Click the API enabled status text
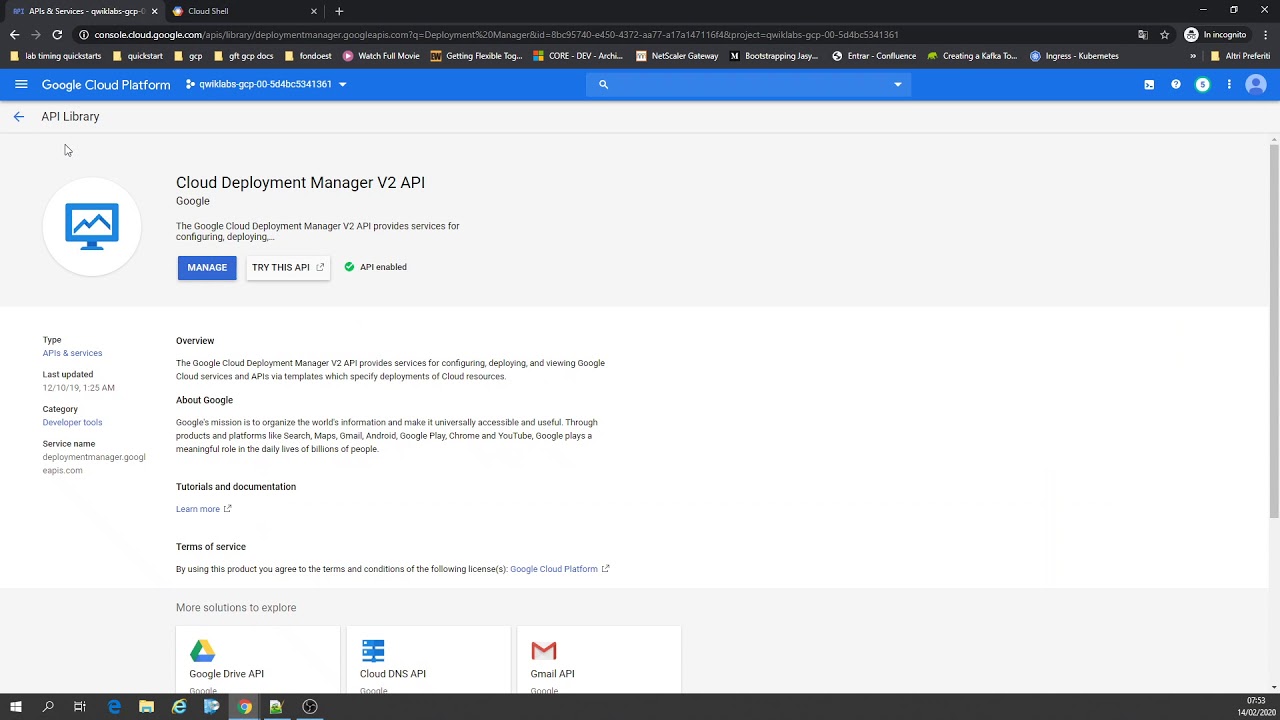1280x720 pixels. coord(383,267)
